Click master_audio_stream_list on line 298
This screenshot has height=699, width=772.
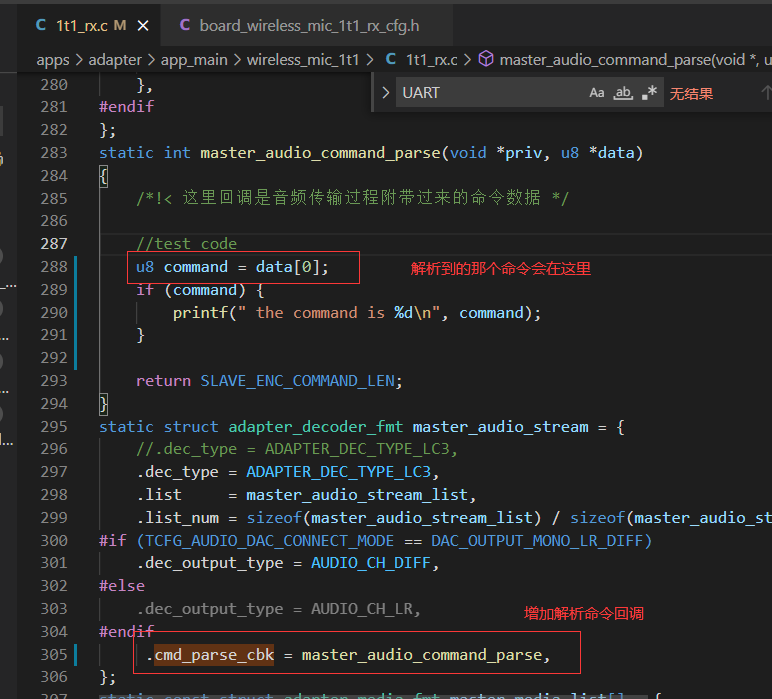356,495
